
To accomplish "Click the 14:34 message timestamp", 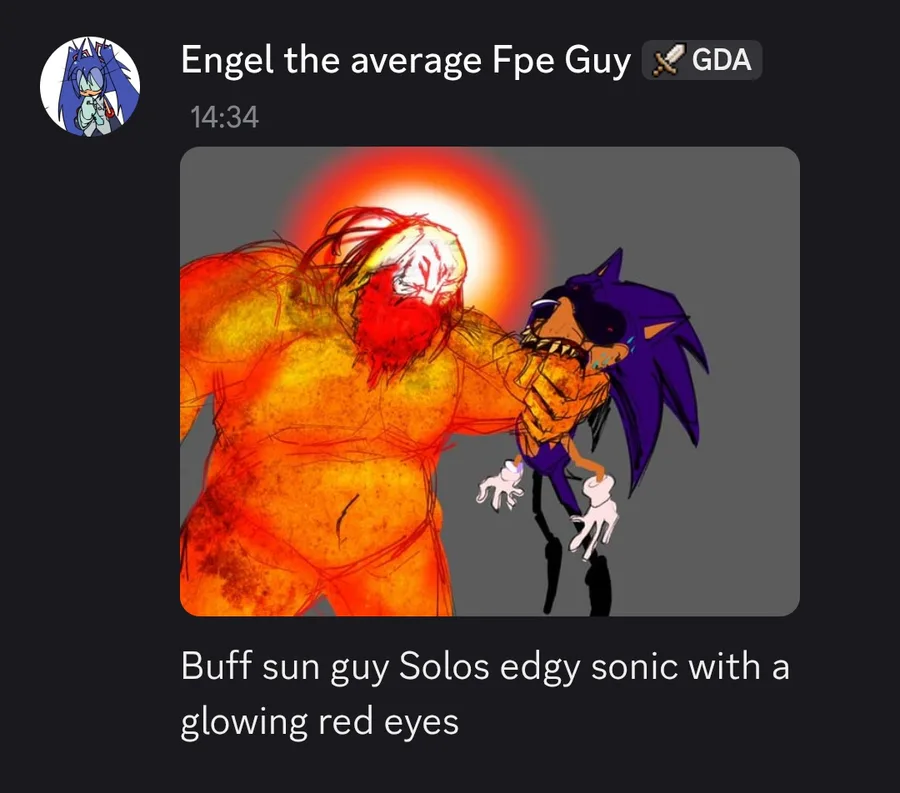I will [x=224, y=117].
